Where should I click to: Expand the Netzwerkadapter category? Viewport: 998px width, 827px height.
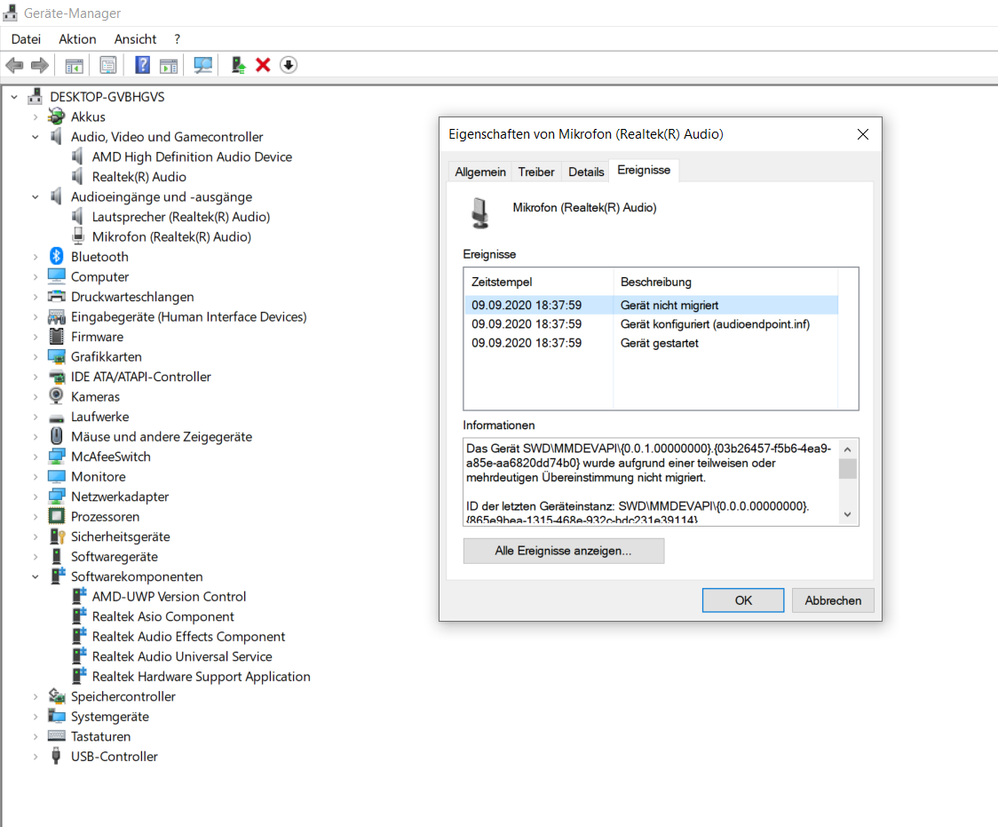tap(36, 497)
